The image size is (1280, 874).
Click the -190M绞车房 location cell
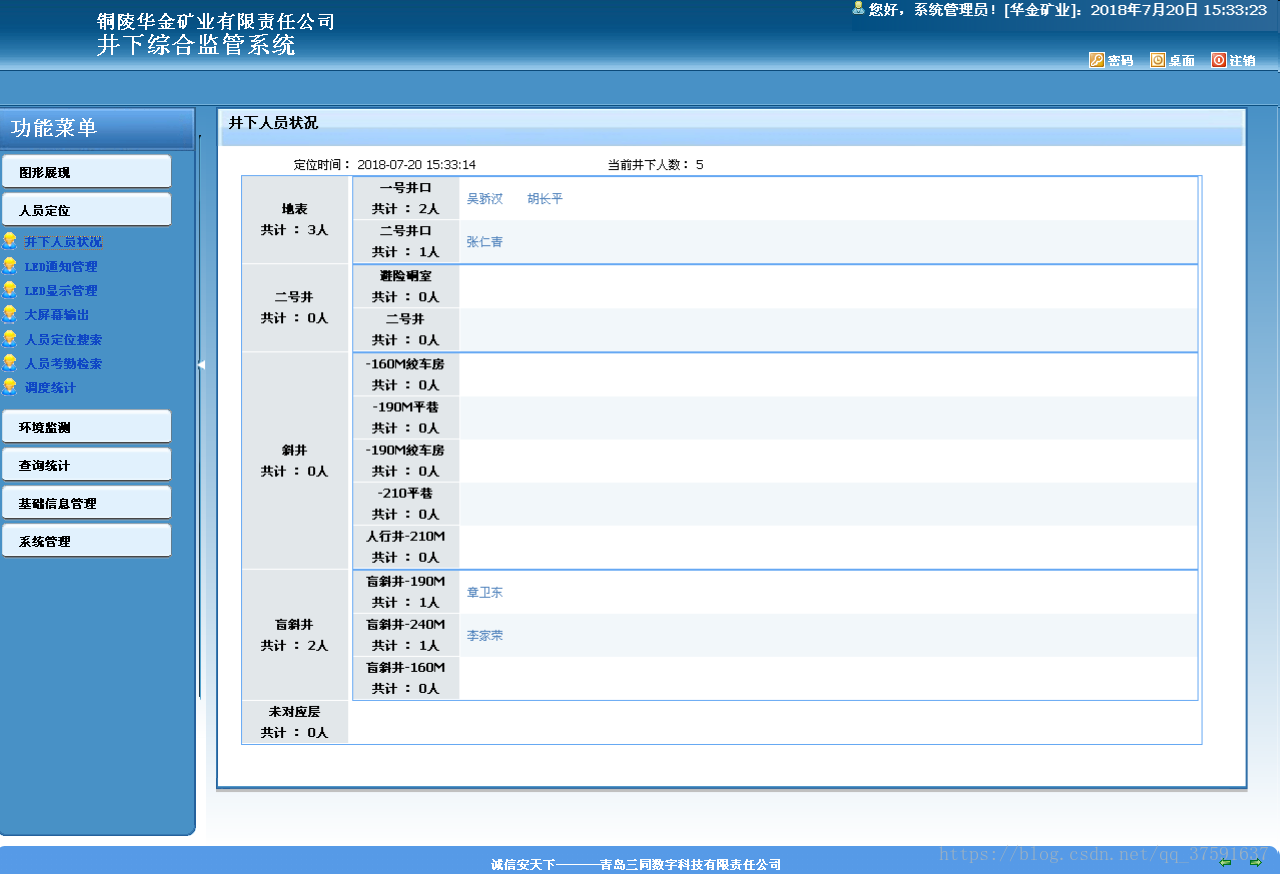coord(406,460)
